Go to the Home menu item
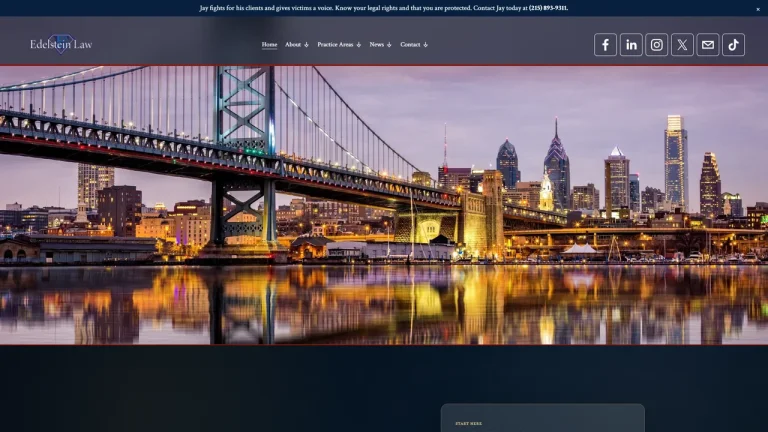 point(269,45)
